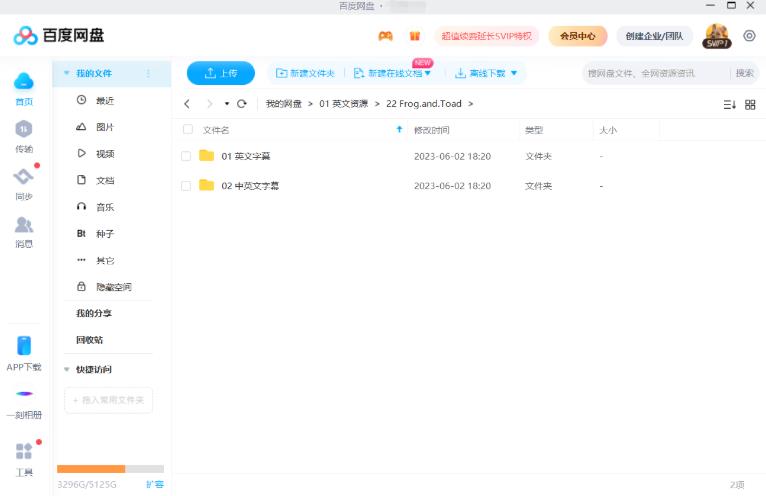766x496 pixels.
Task: Click the game controller icon in header
Action: [385, 36]
